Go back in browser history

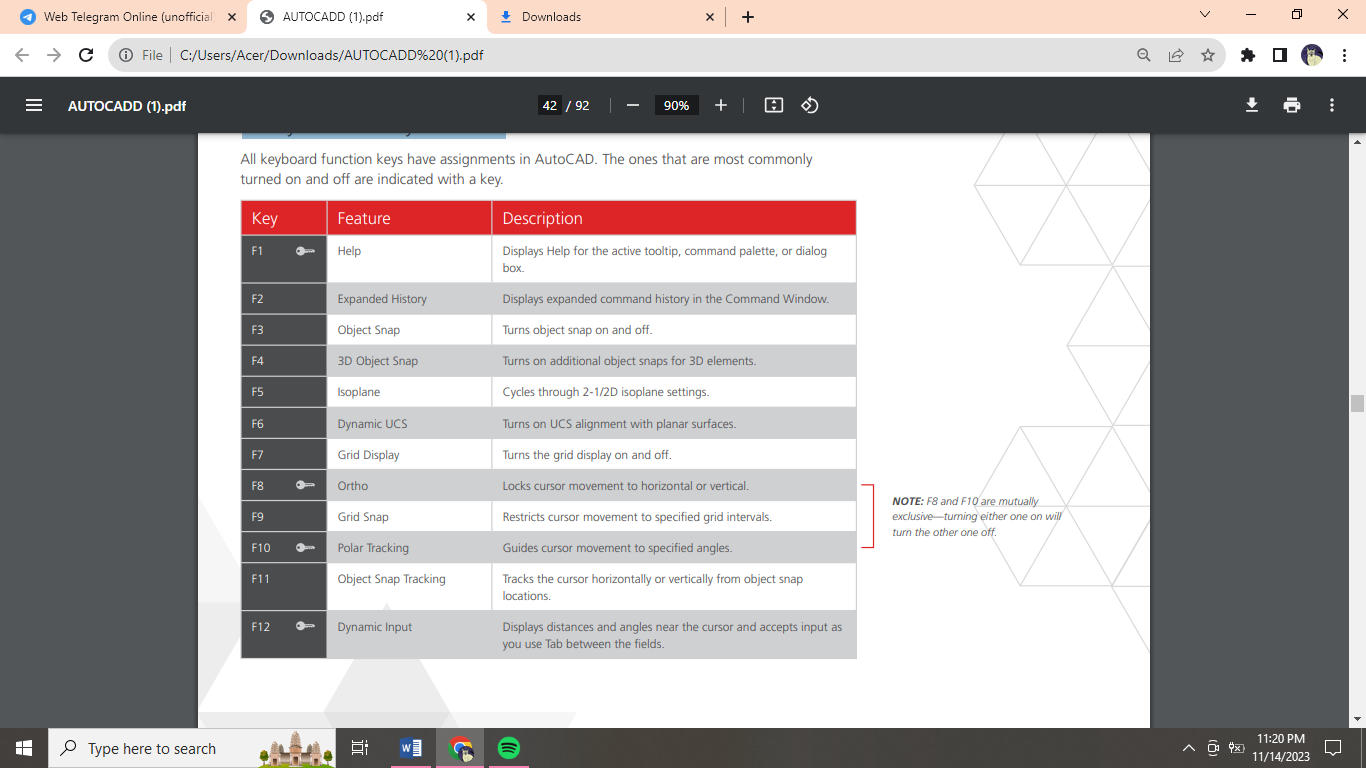pos(22,55)
